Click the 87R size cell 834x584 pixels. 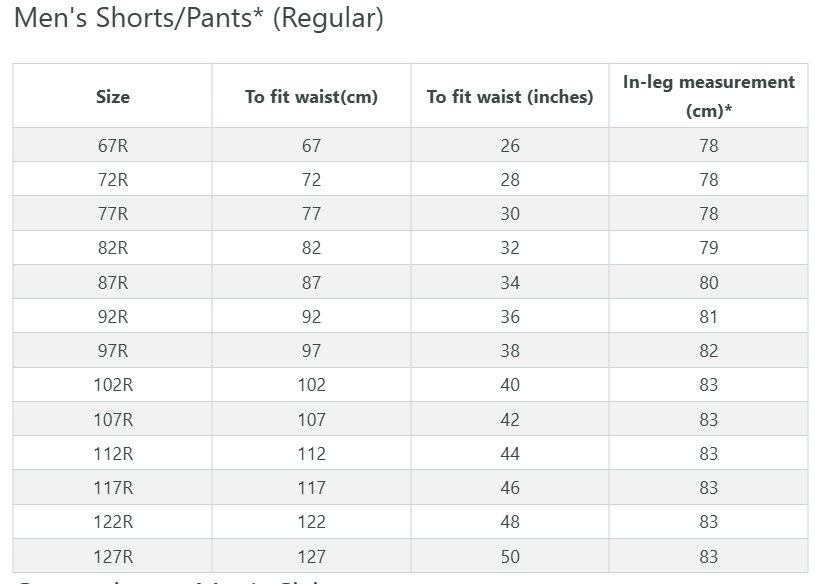(x=113, y=283)
